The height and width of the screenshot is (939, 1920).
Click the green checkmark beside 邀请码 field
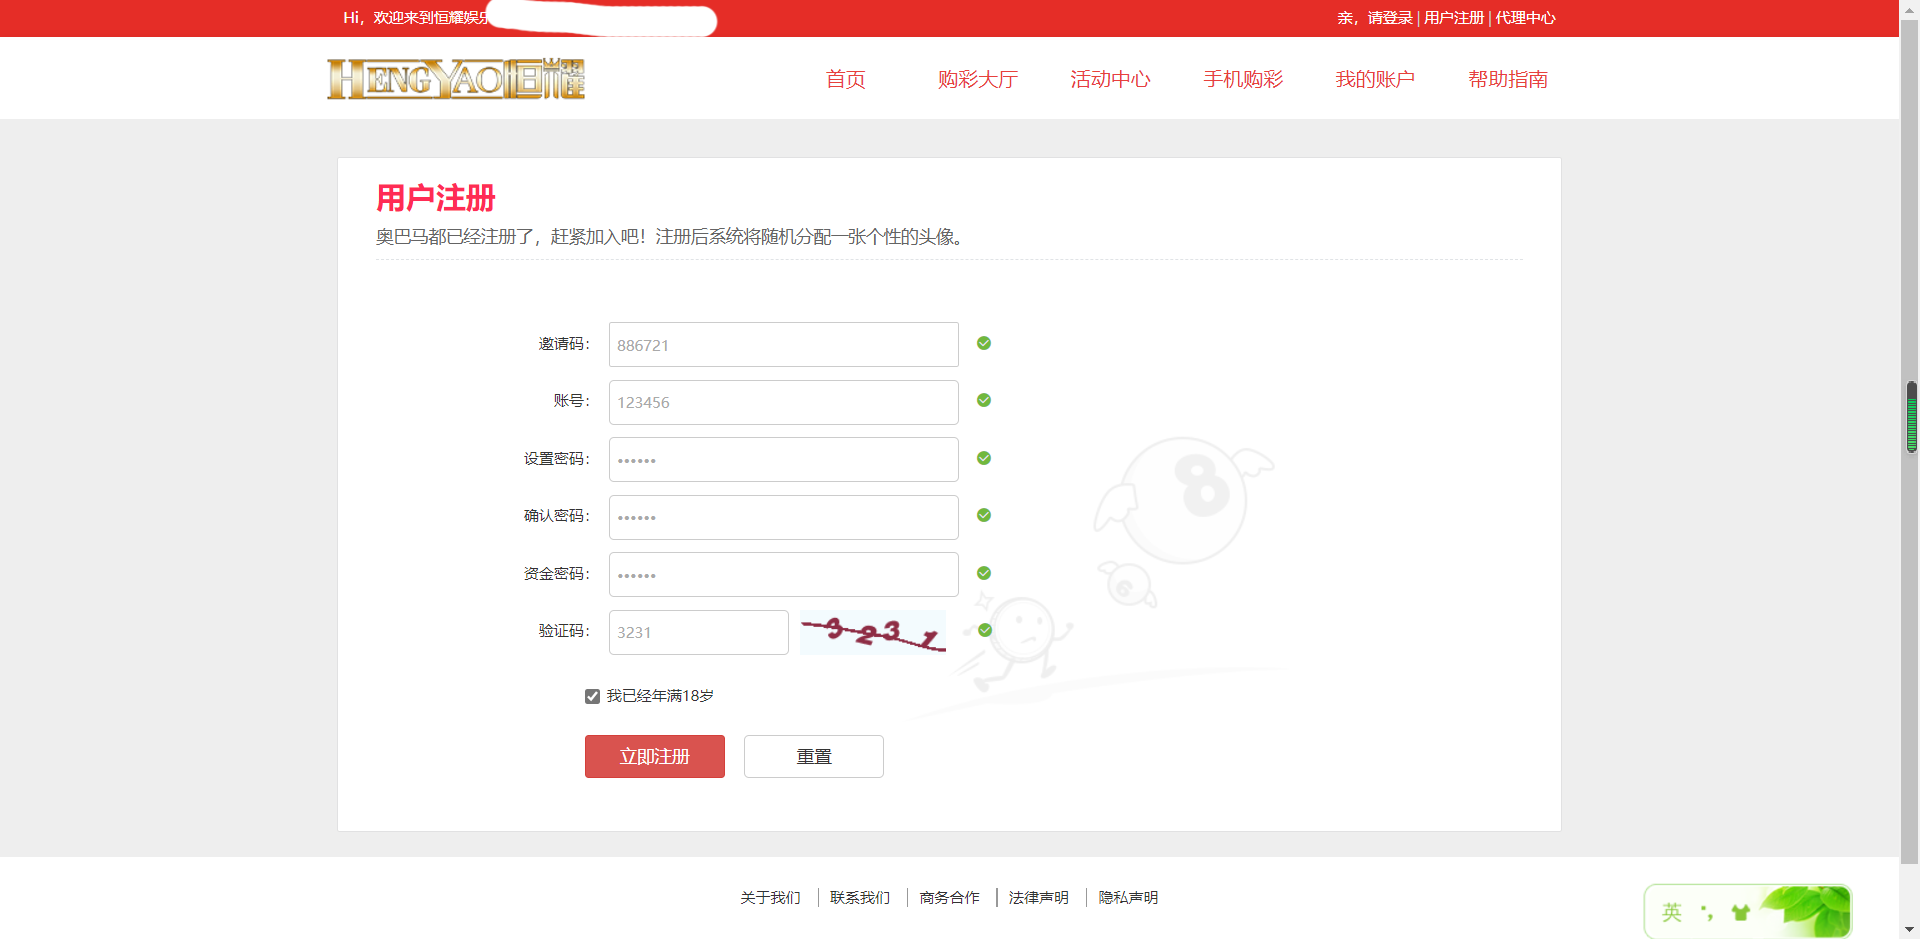[x=984, y=343]
